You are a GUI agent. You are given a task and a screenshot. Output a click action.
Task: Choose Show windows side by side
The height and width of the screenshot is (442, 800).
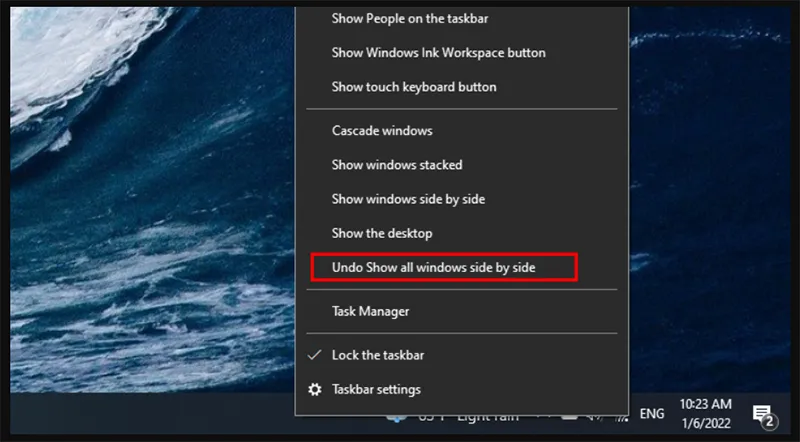pyautogui.click(x=408, y=199)
